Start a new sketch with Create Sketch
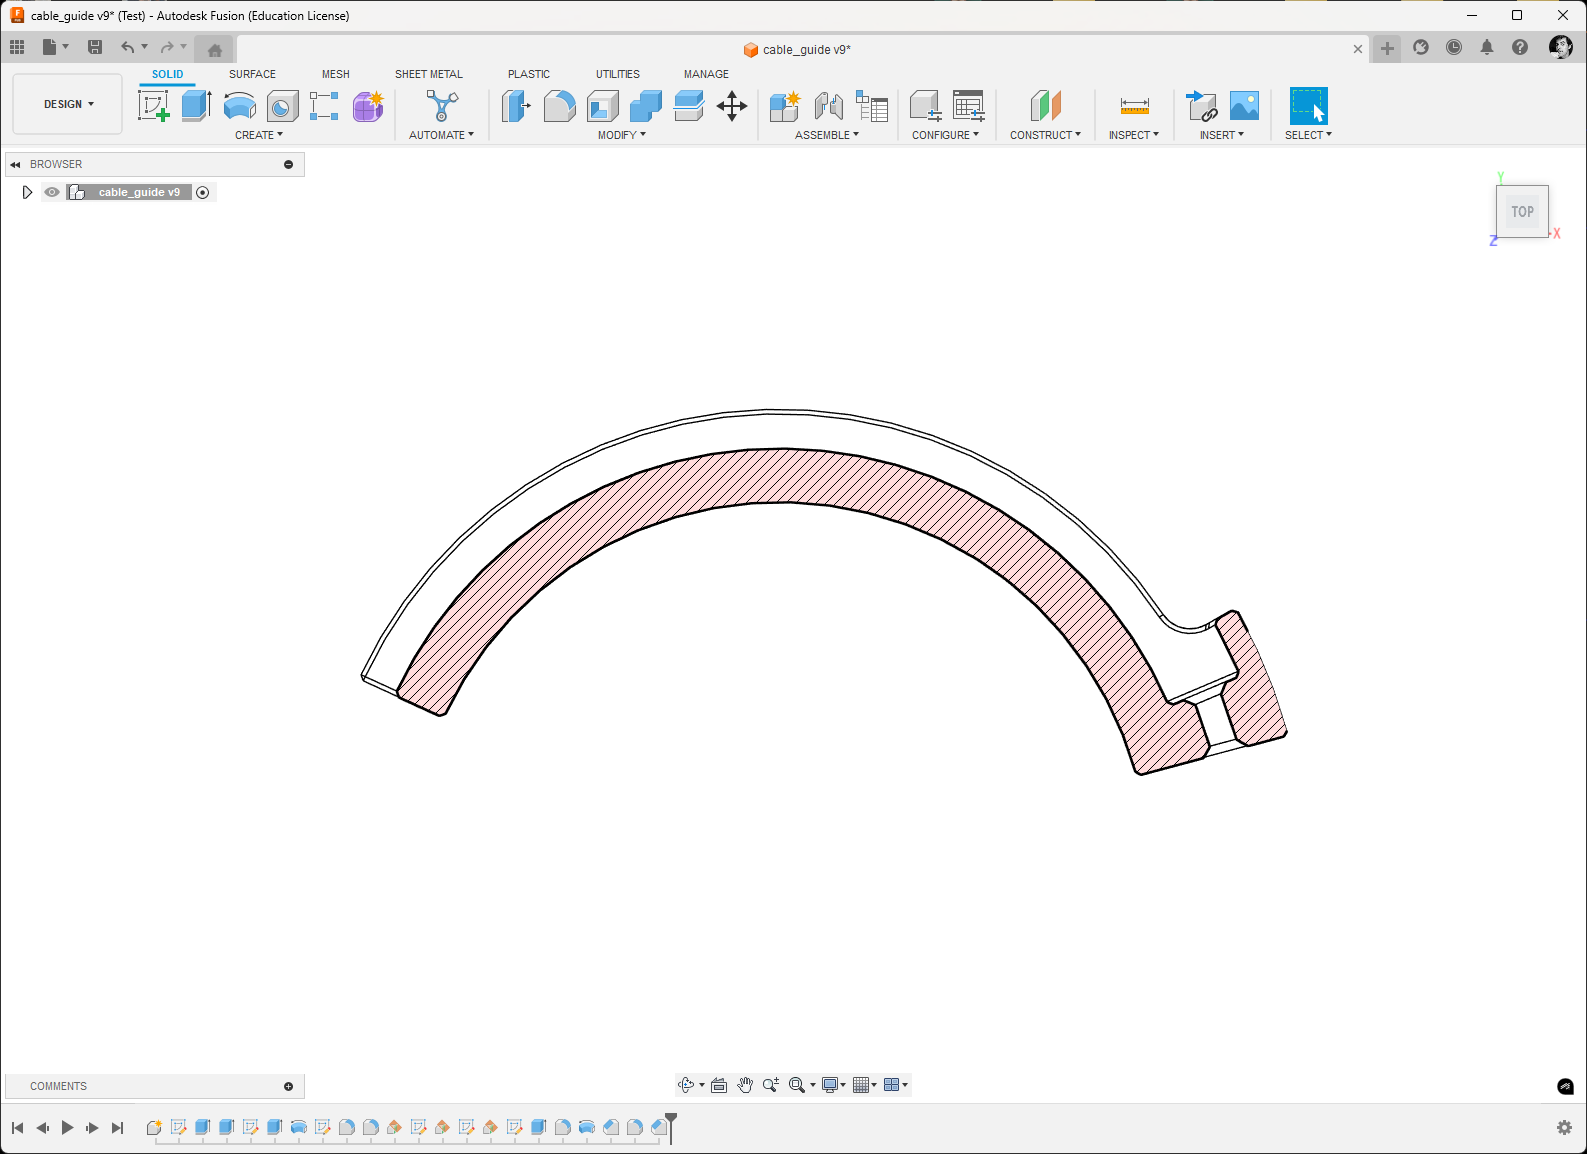The image size is (1587, 1154). (154, 106)
